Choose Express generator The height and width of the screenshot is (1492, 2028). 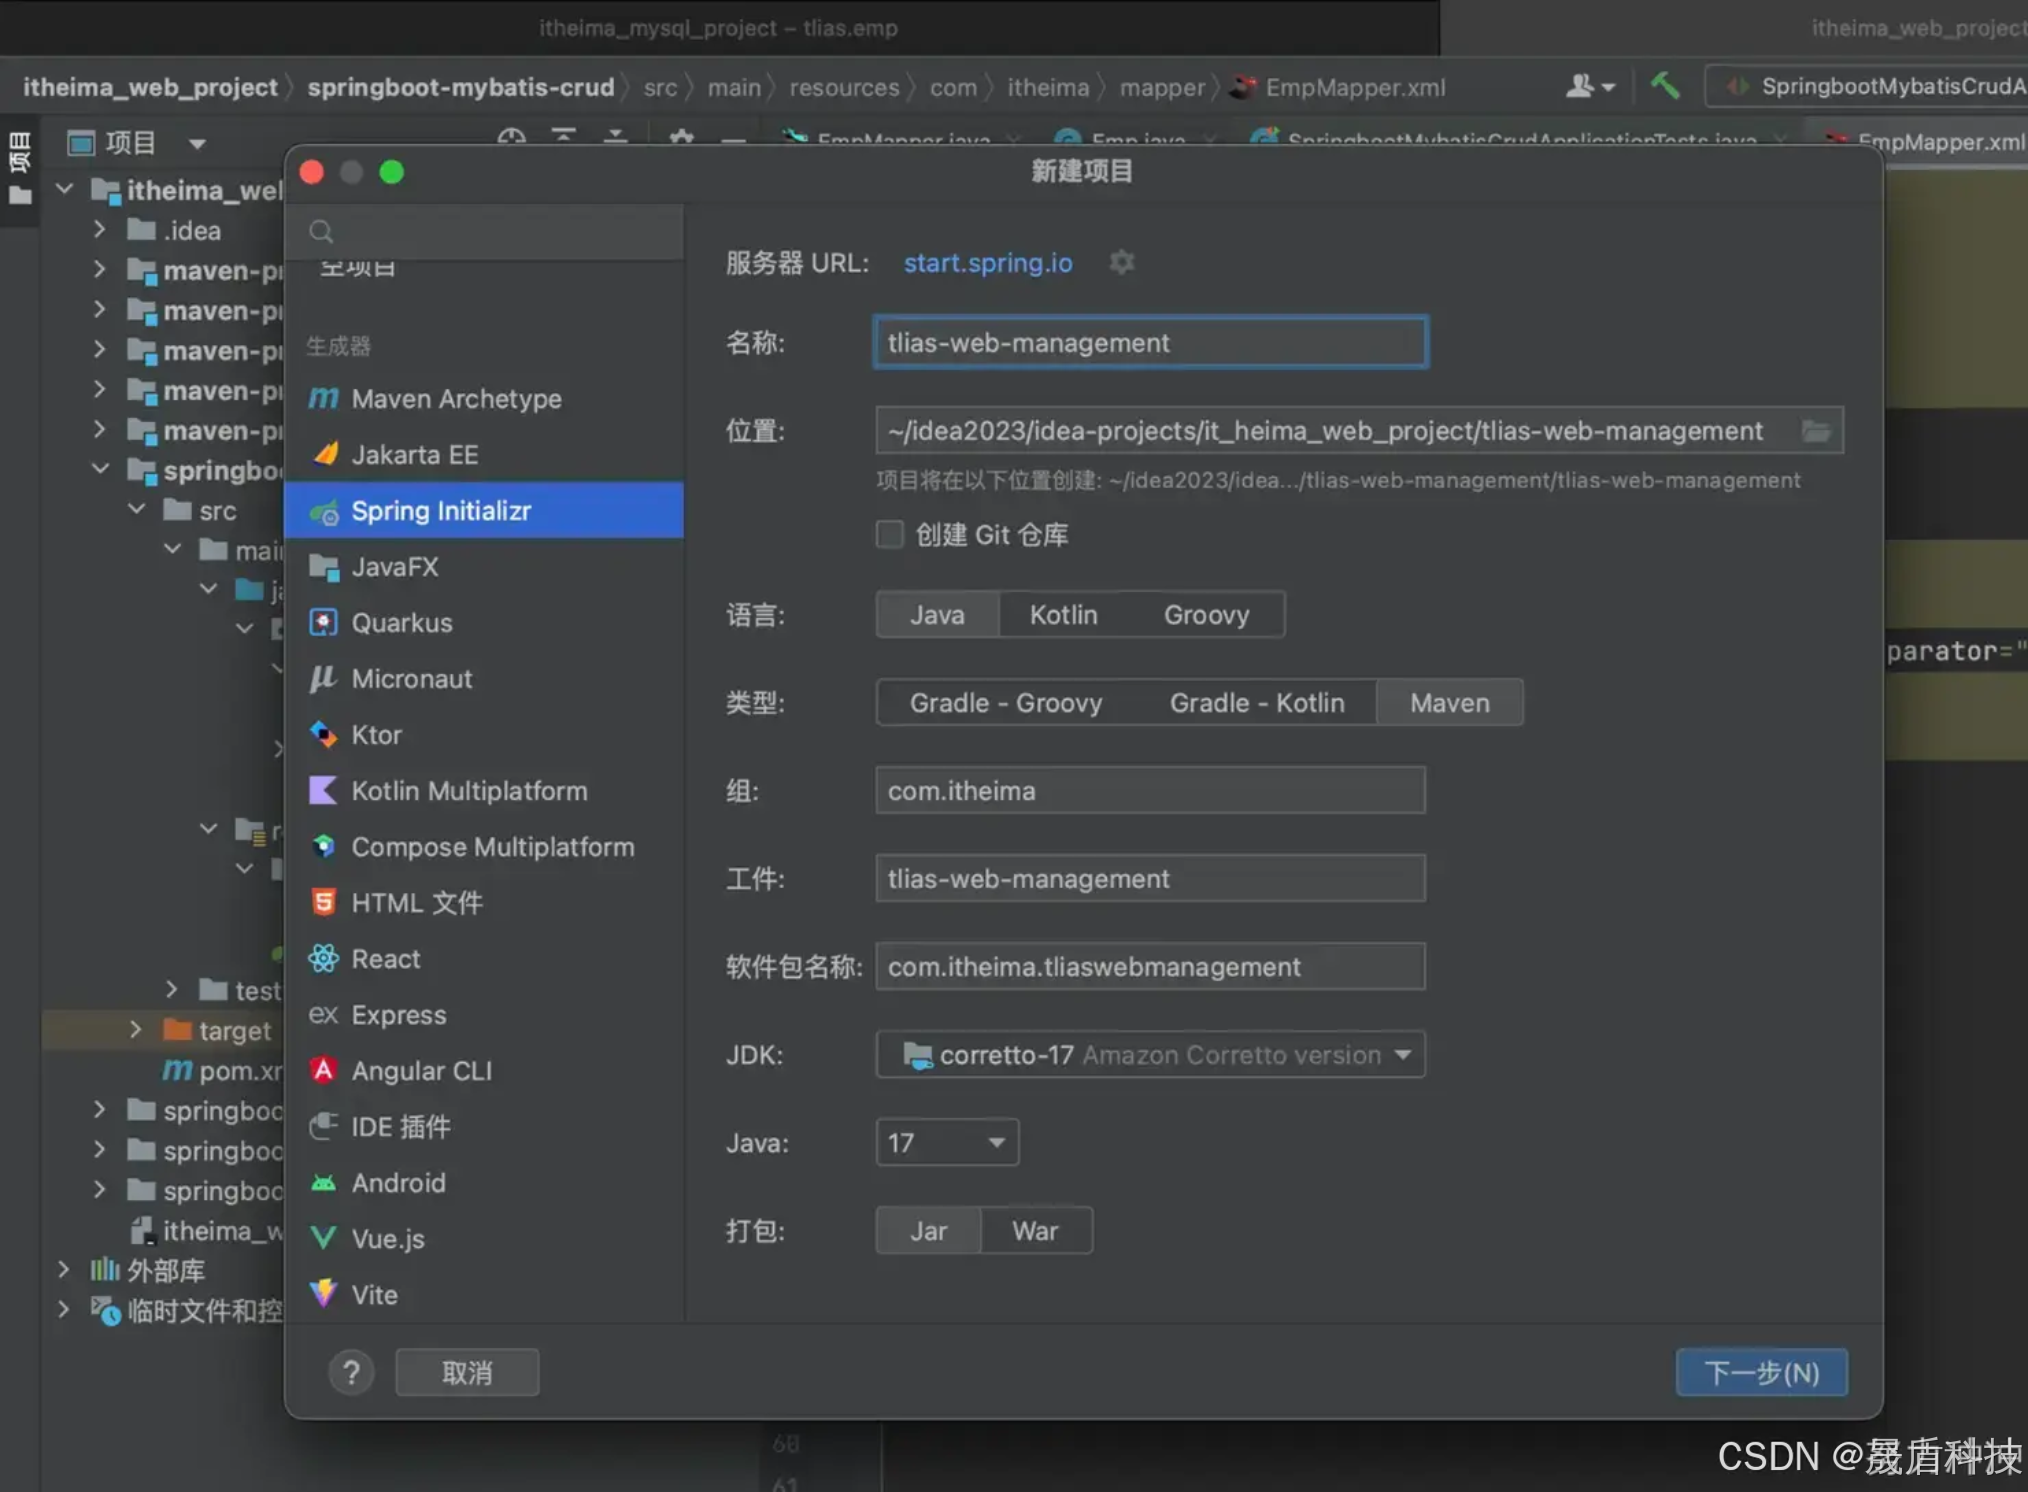[484, 1014]
